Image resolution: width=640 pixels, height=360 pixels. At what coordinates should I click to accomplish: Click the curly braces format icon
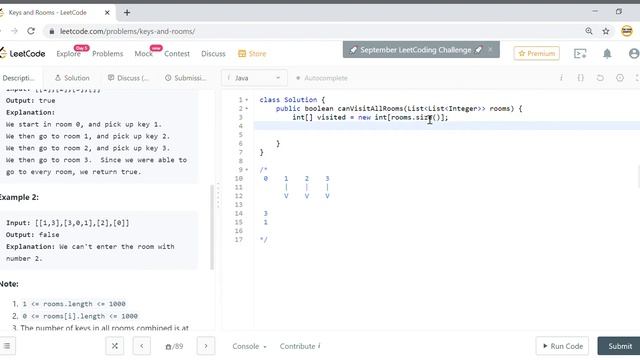click(580, 78)
